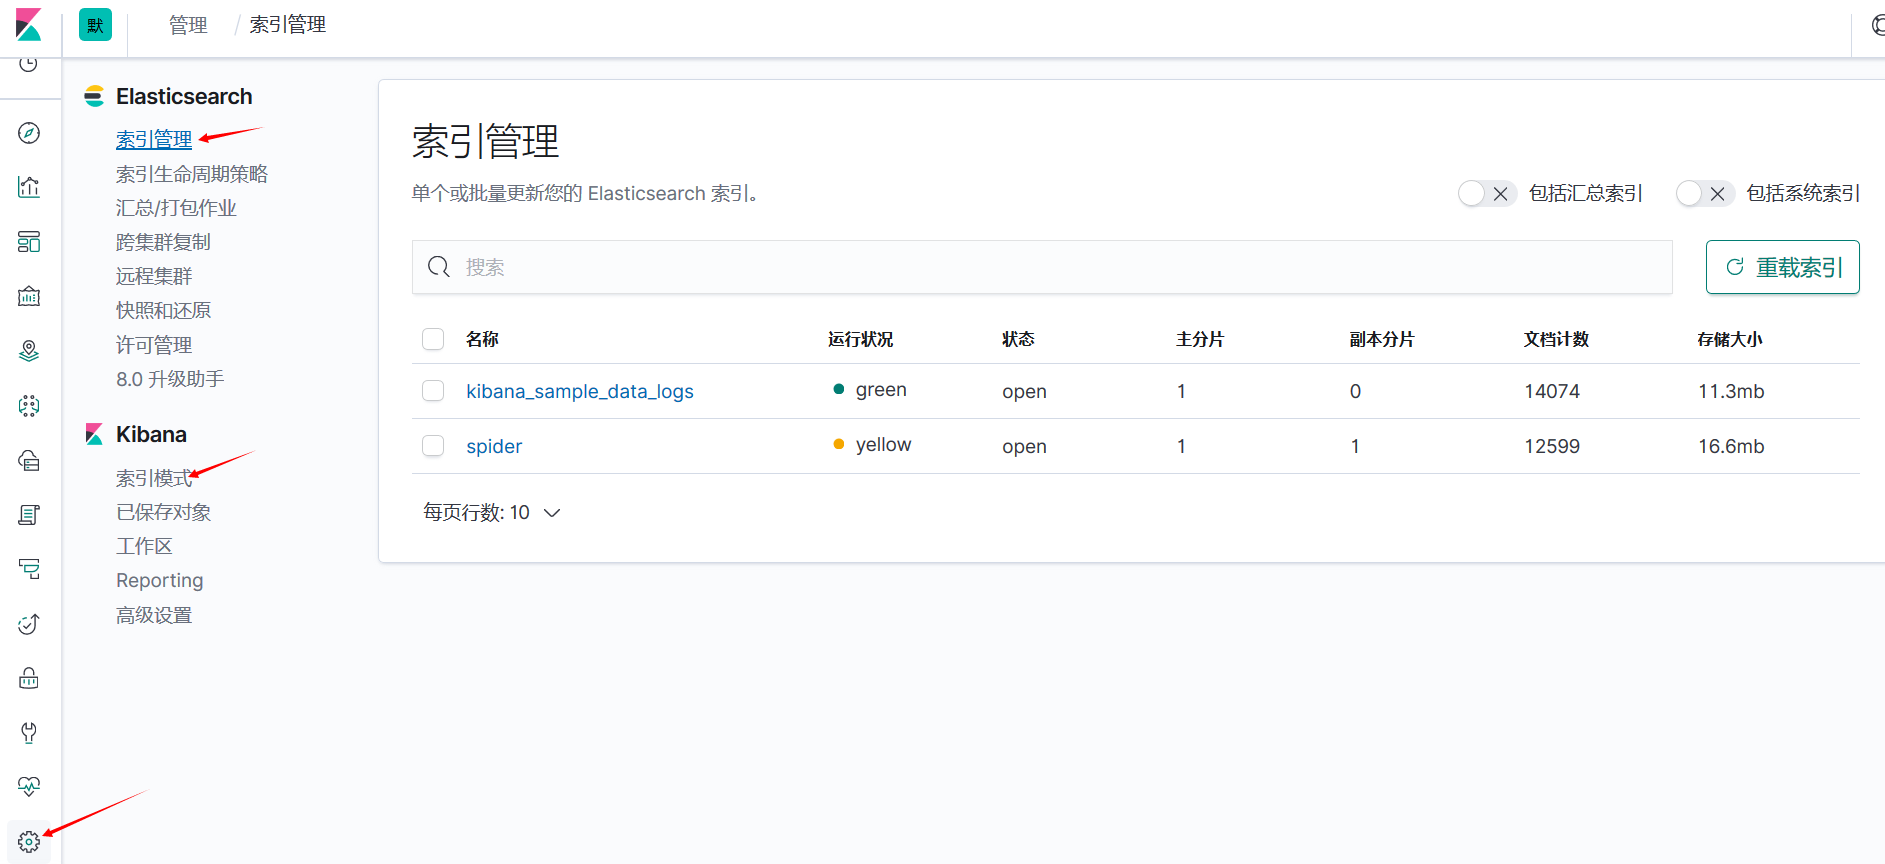
Task: Sort by 文档计数 column header
Action: pyautogui.click(x=1556, y=339)
